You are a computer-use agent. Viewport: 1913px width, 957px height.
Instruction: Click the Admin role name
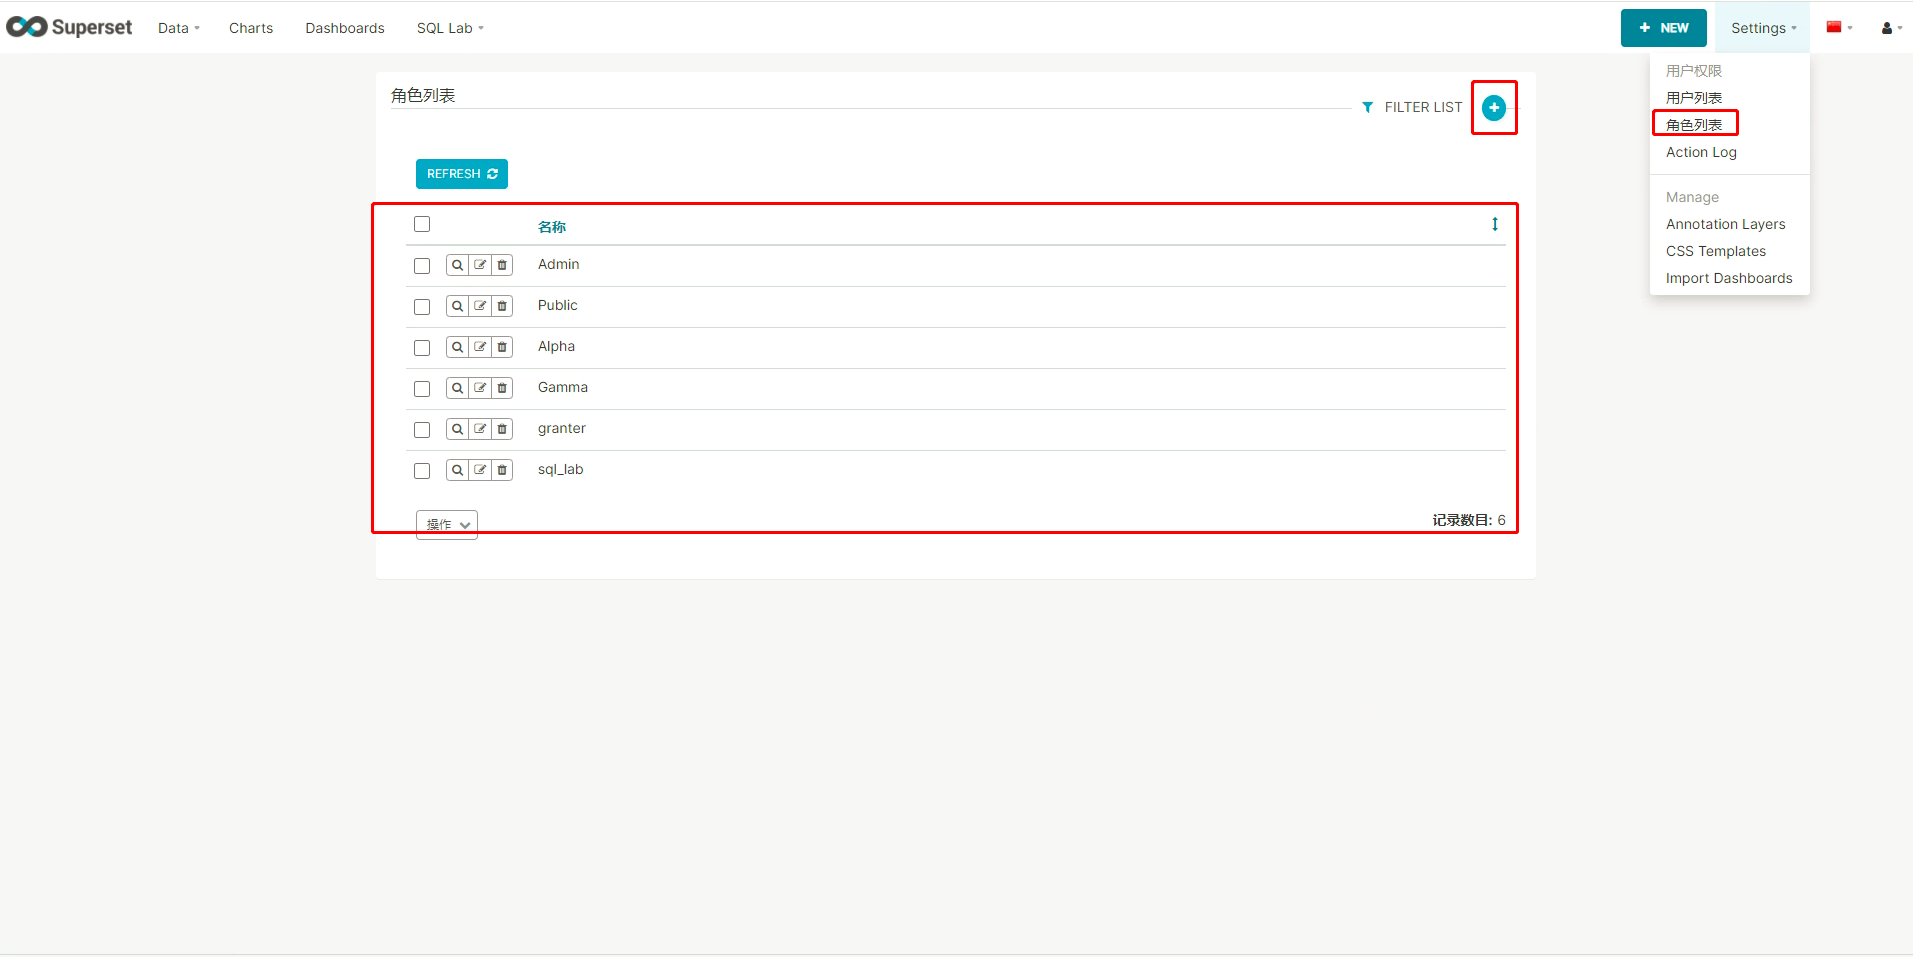click(x=559, y=264)
